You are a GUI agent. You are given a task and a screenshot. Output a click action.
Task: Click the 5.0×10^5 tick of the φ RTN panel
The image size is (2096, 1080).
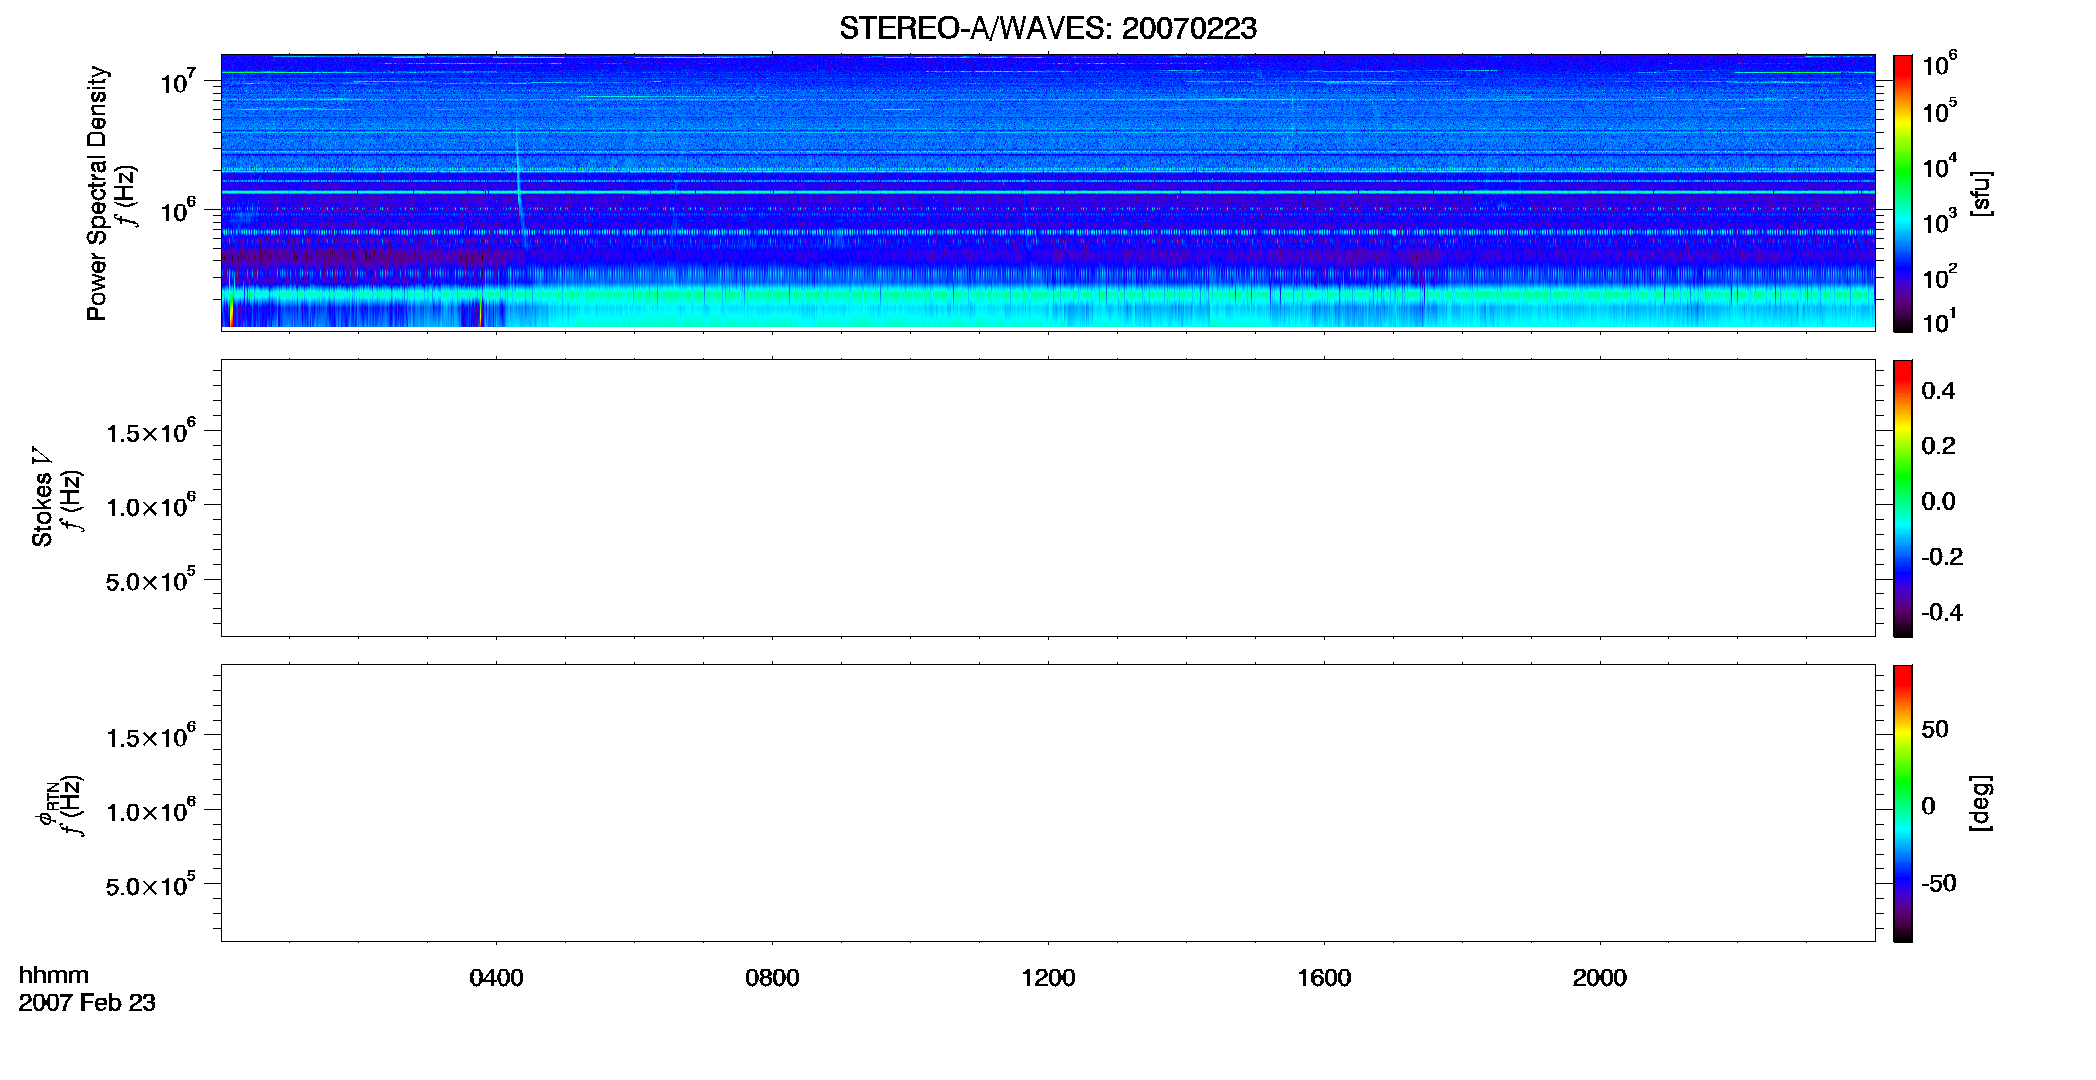coord(151,884)
